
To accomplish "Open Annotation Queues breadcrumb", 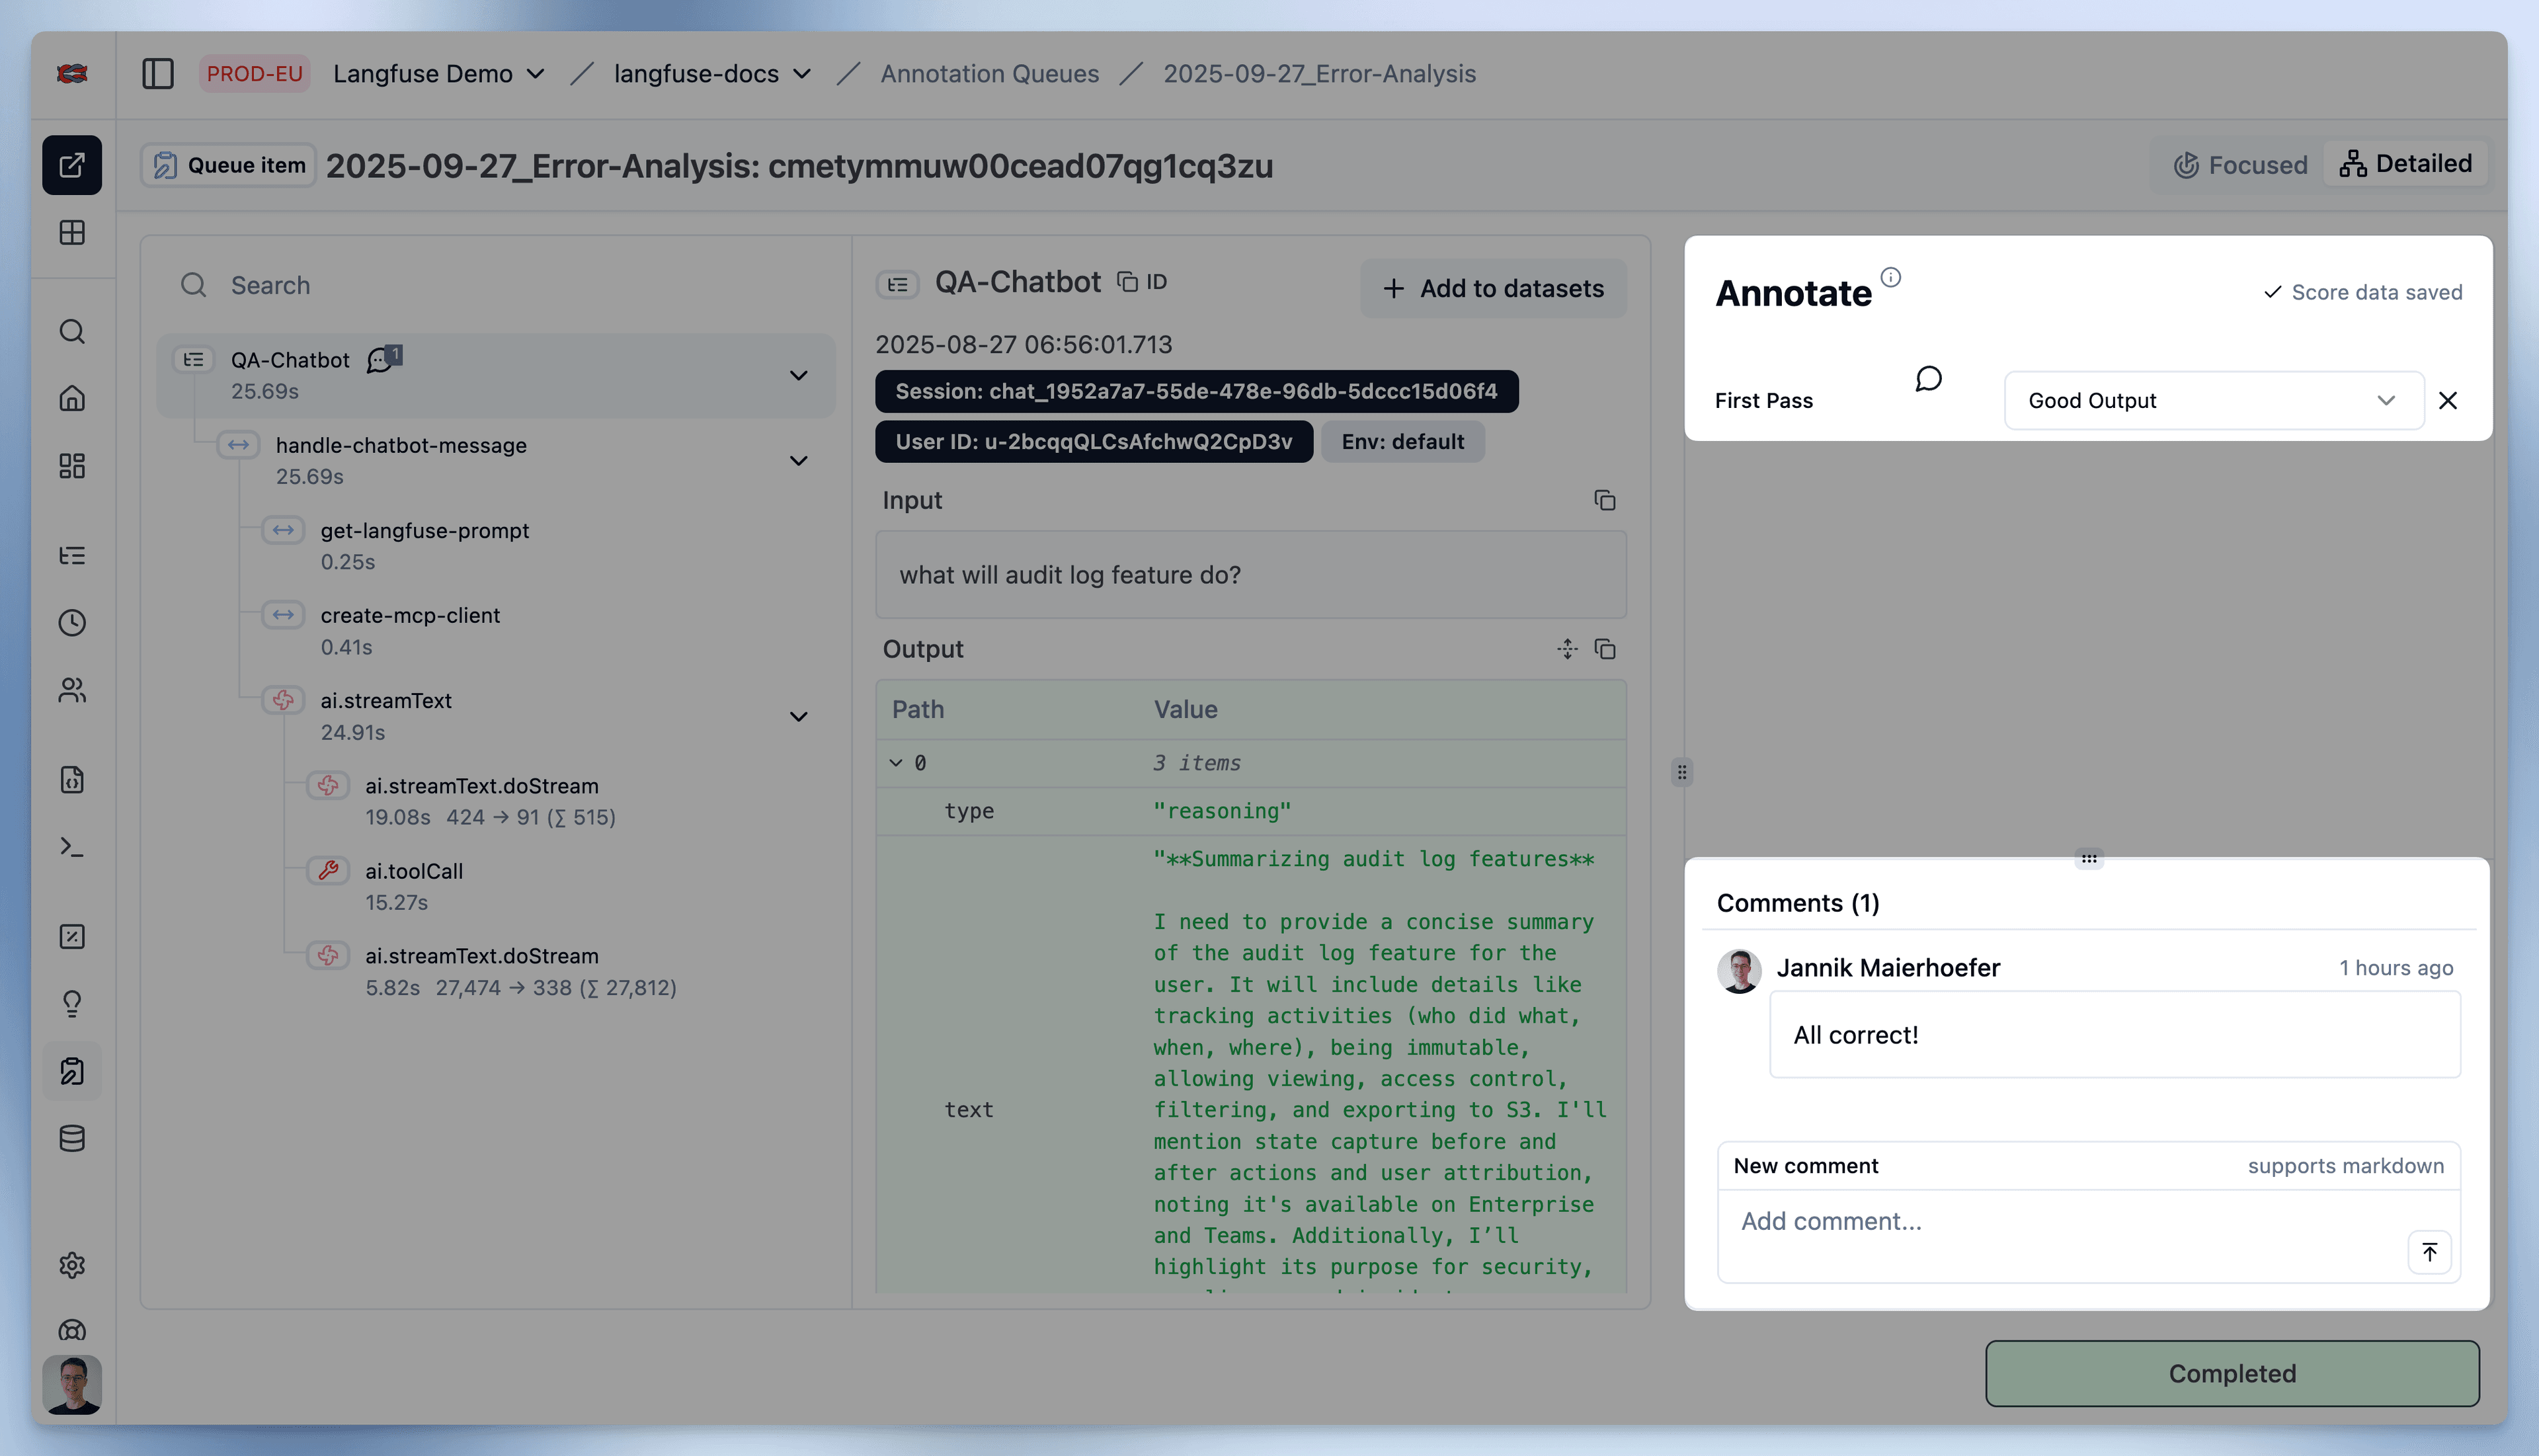I will point(989,74).
